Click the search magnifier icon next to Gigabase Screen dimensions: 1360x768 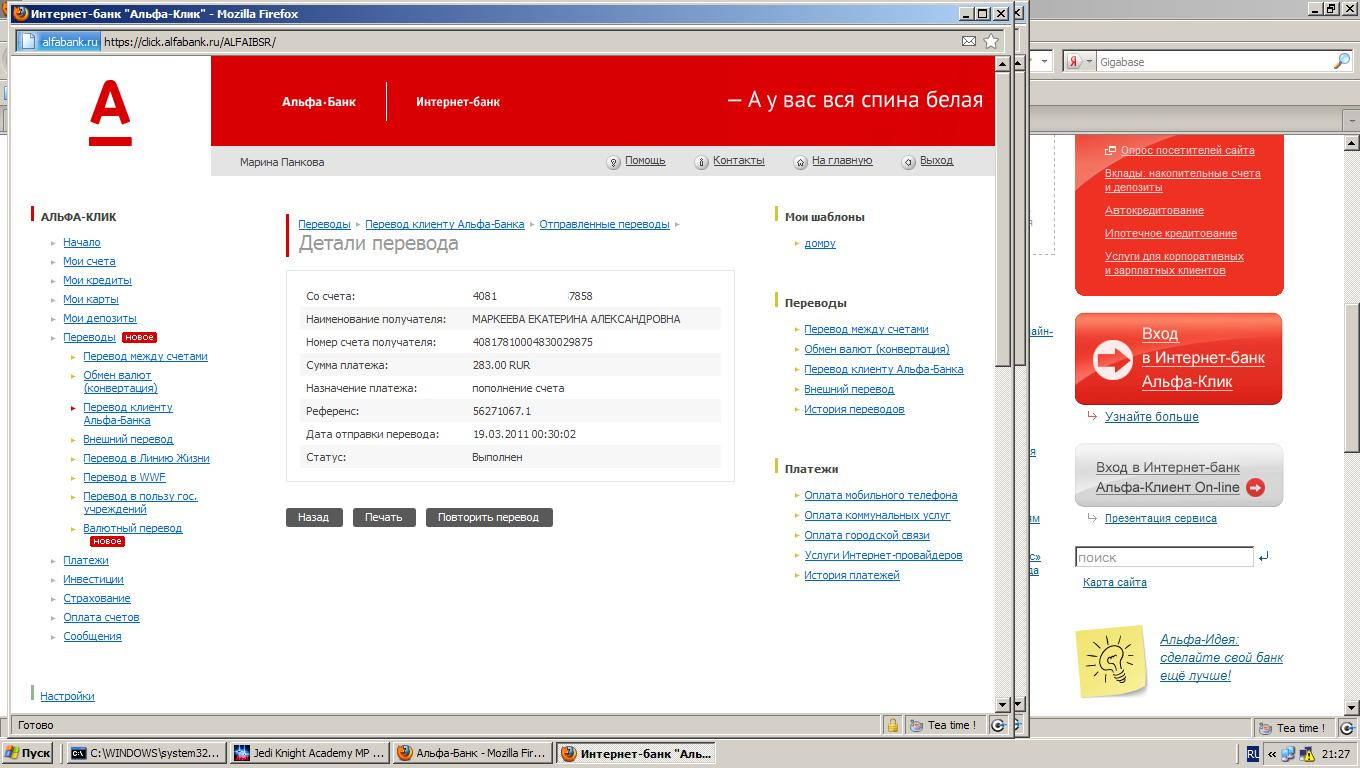click(x=1341, y=62)
